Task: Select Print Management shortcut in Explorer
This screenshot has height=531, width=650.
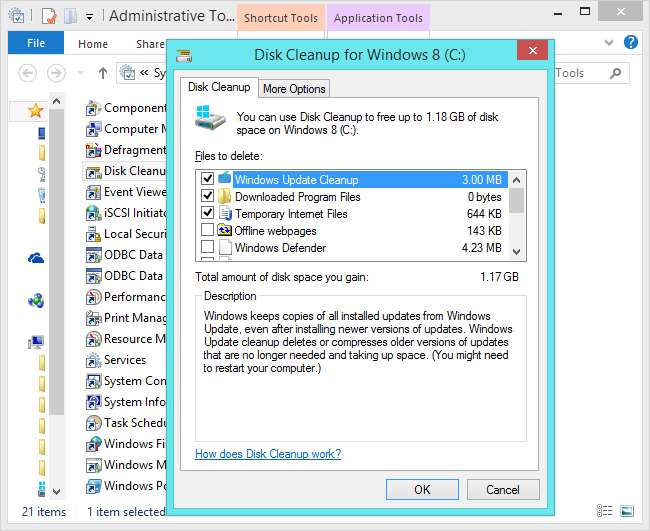Action: 125,318
